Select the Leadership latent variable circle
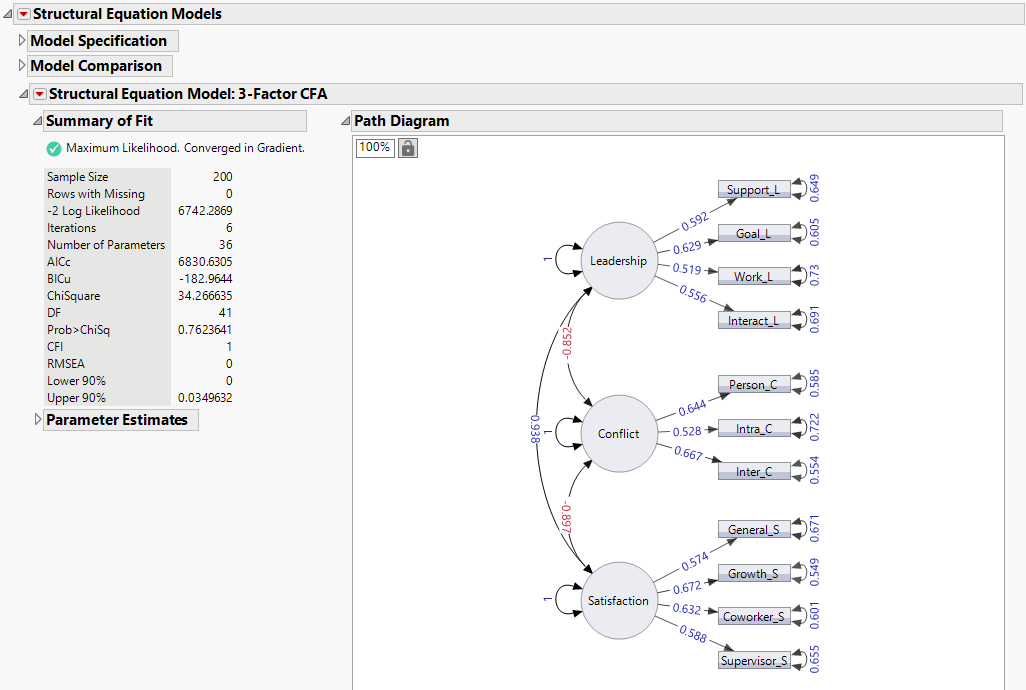Screen dimensions: 1026x690 click(x=618, y=260)
